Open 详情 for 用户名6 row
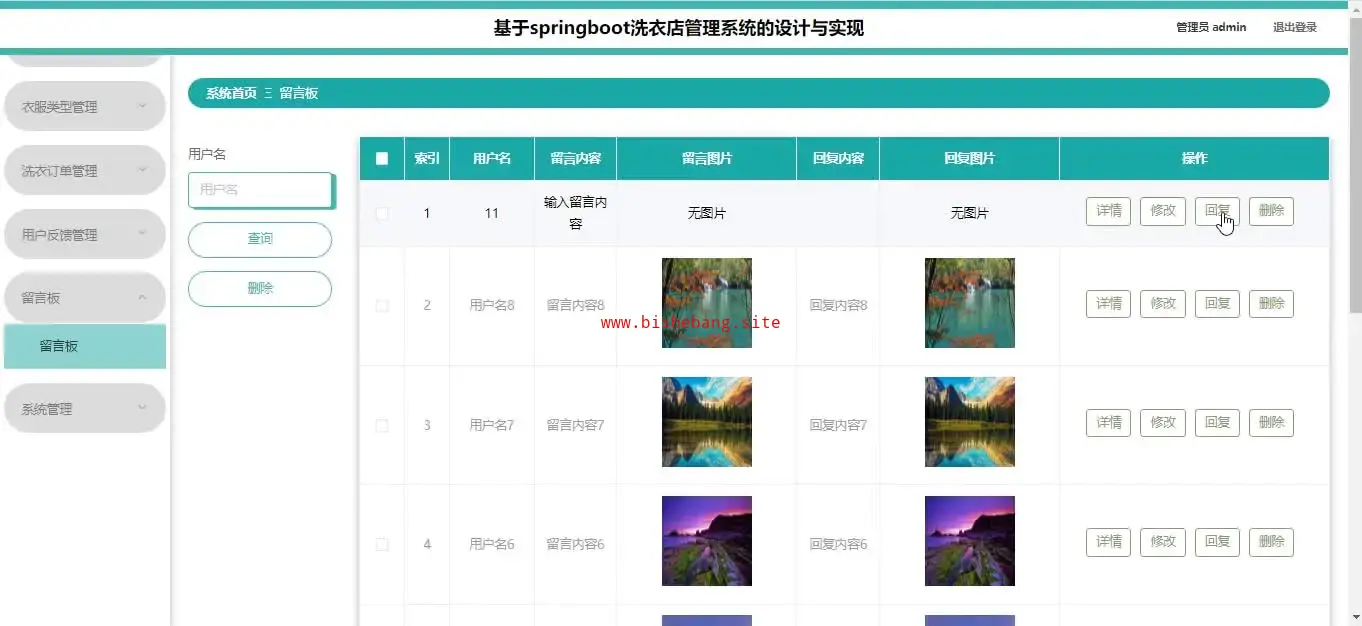This screenshot has width=1362, height=626. tap(1108, 542)
